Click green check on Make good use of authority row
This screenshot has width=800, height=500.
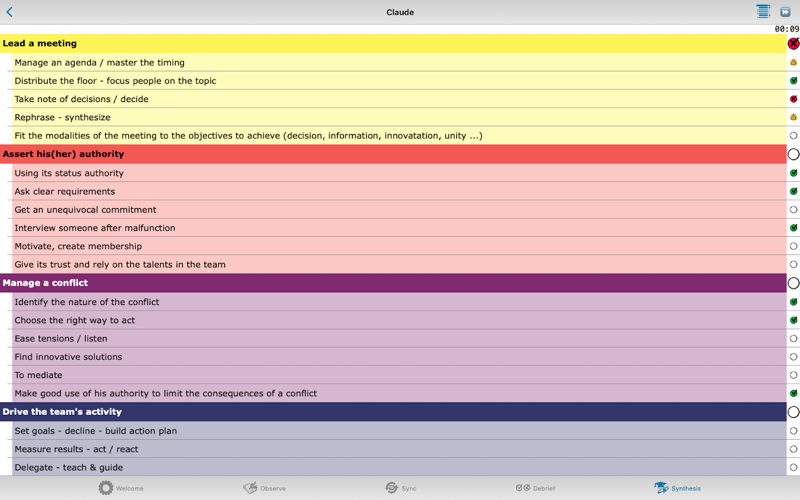pyautogui.click(x=793, y=393)
